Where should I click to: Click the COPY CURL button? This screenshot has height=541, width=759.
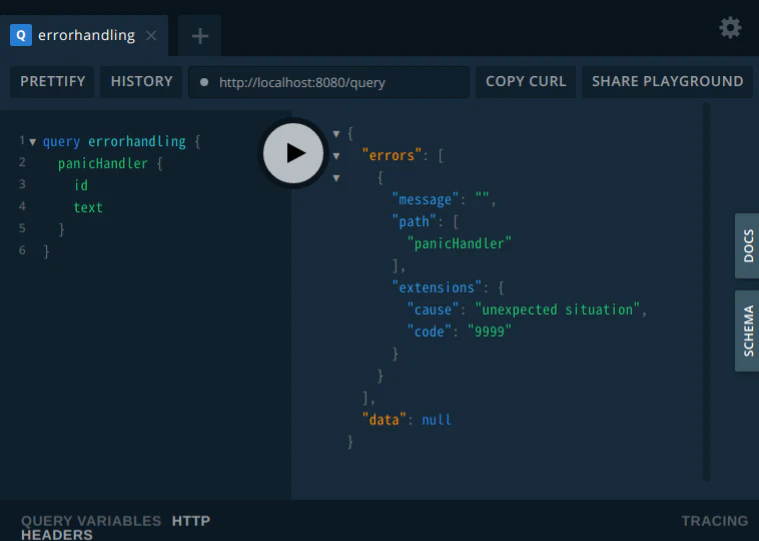point(526,81)
